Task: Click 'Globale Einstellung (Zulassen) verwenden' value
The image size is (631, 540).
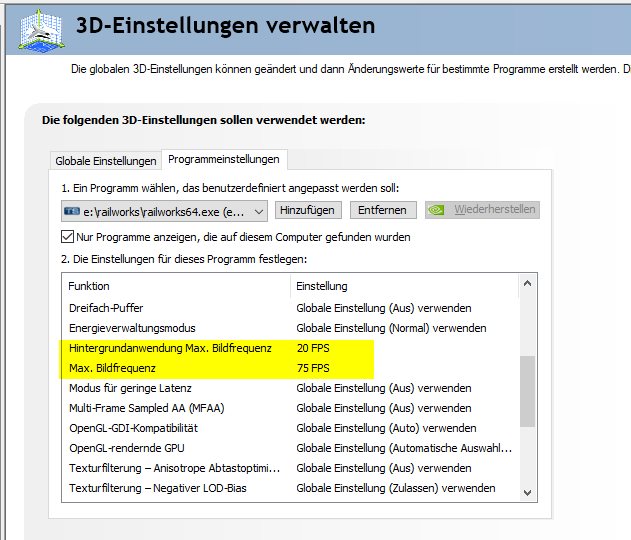Action: pos(396,488)
